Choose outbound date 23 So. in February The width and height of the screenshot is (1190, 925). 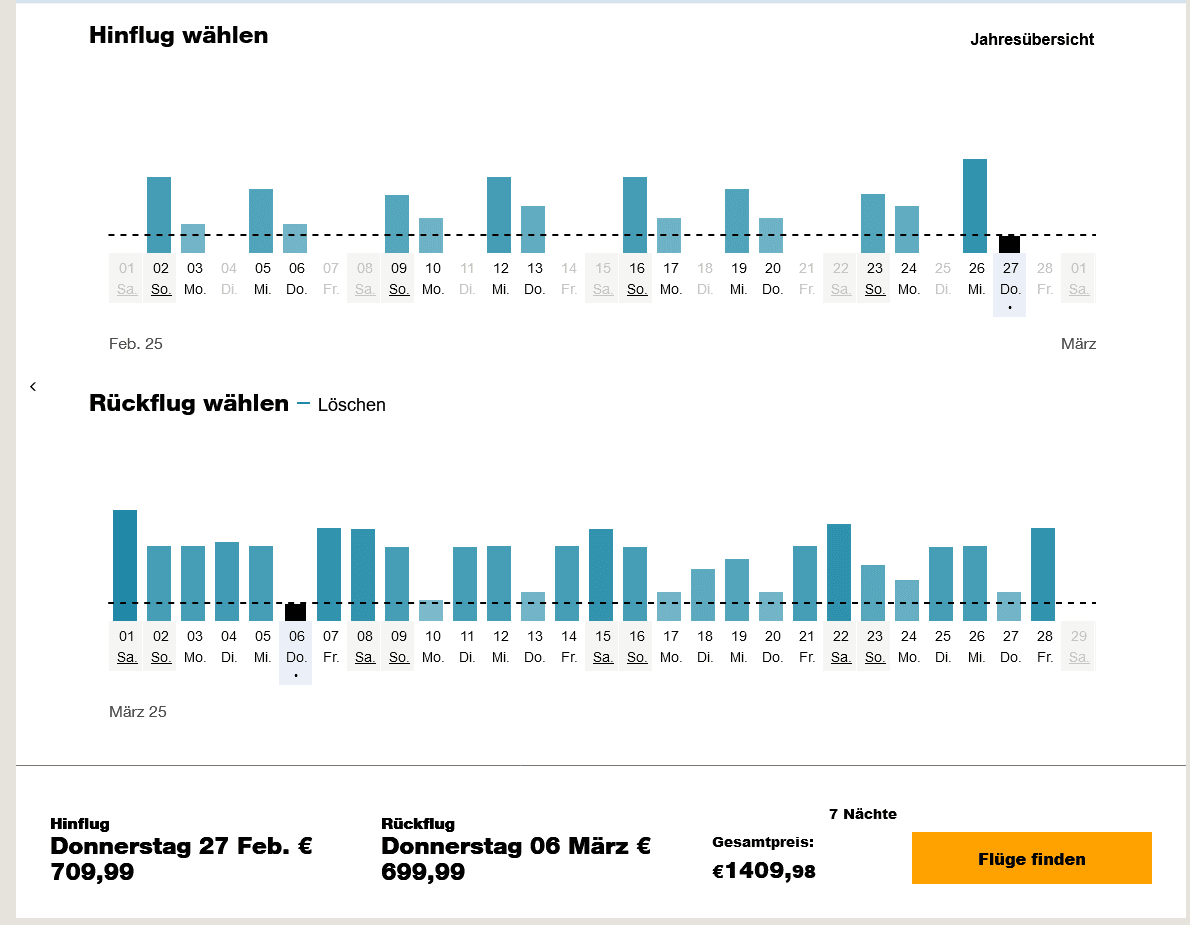(x=874, y=278)
